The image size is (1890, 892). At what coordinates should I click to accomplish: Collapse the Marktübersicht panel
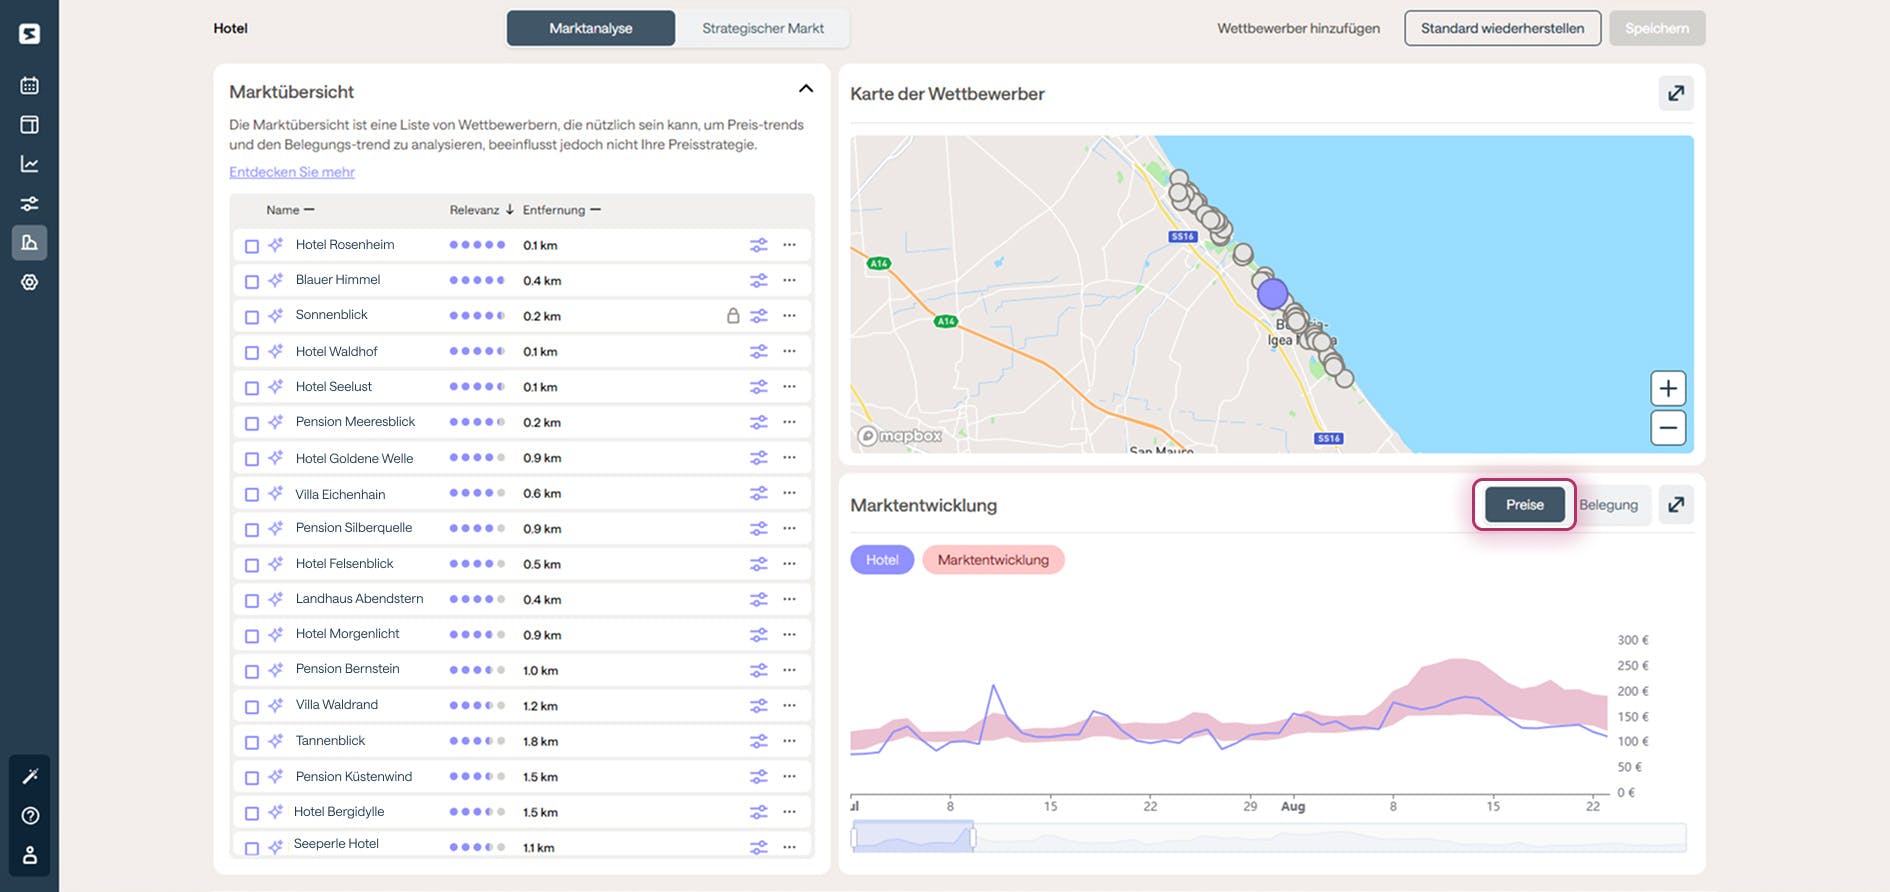click(x=806, y=89)
